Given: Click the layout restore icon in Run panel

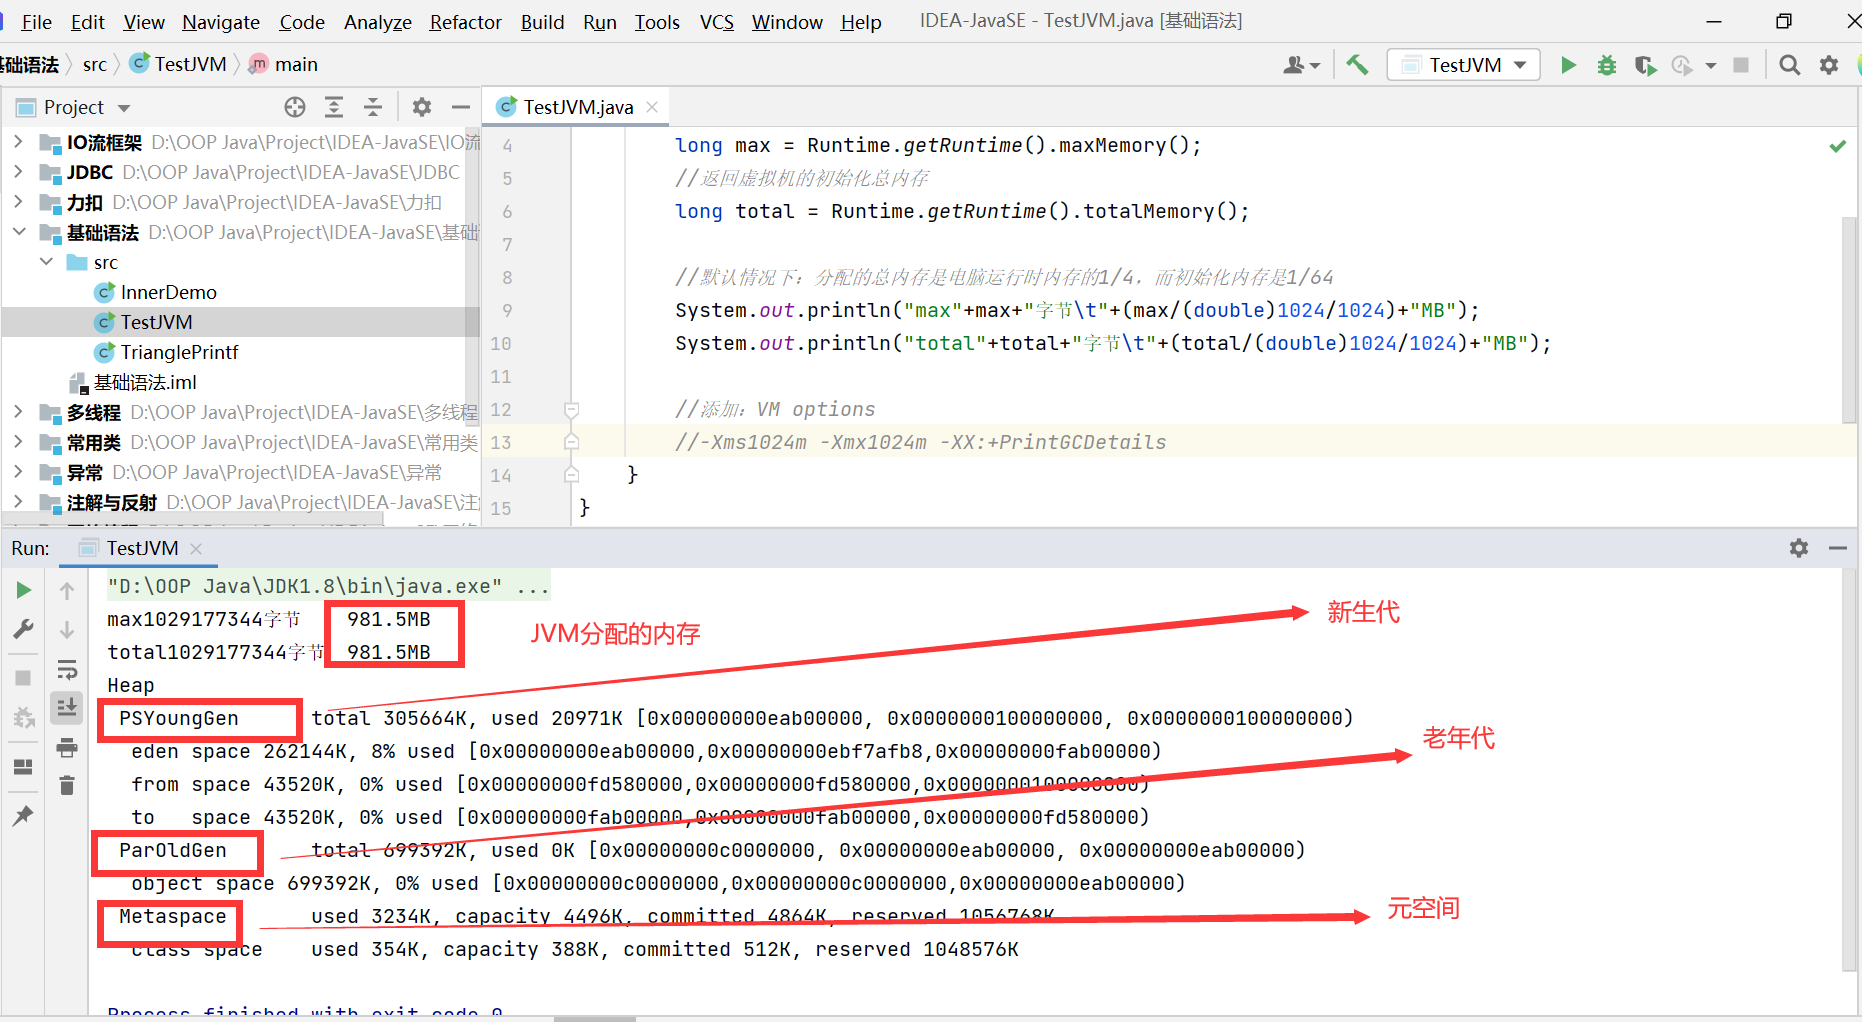Looking at the screenshot, I should point(23,767).
